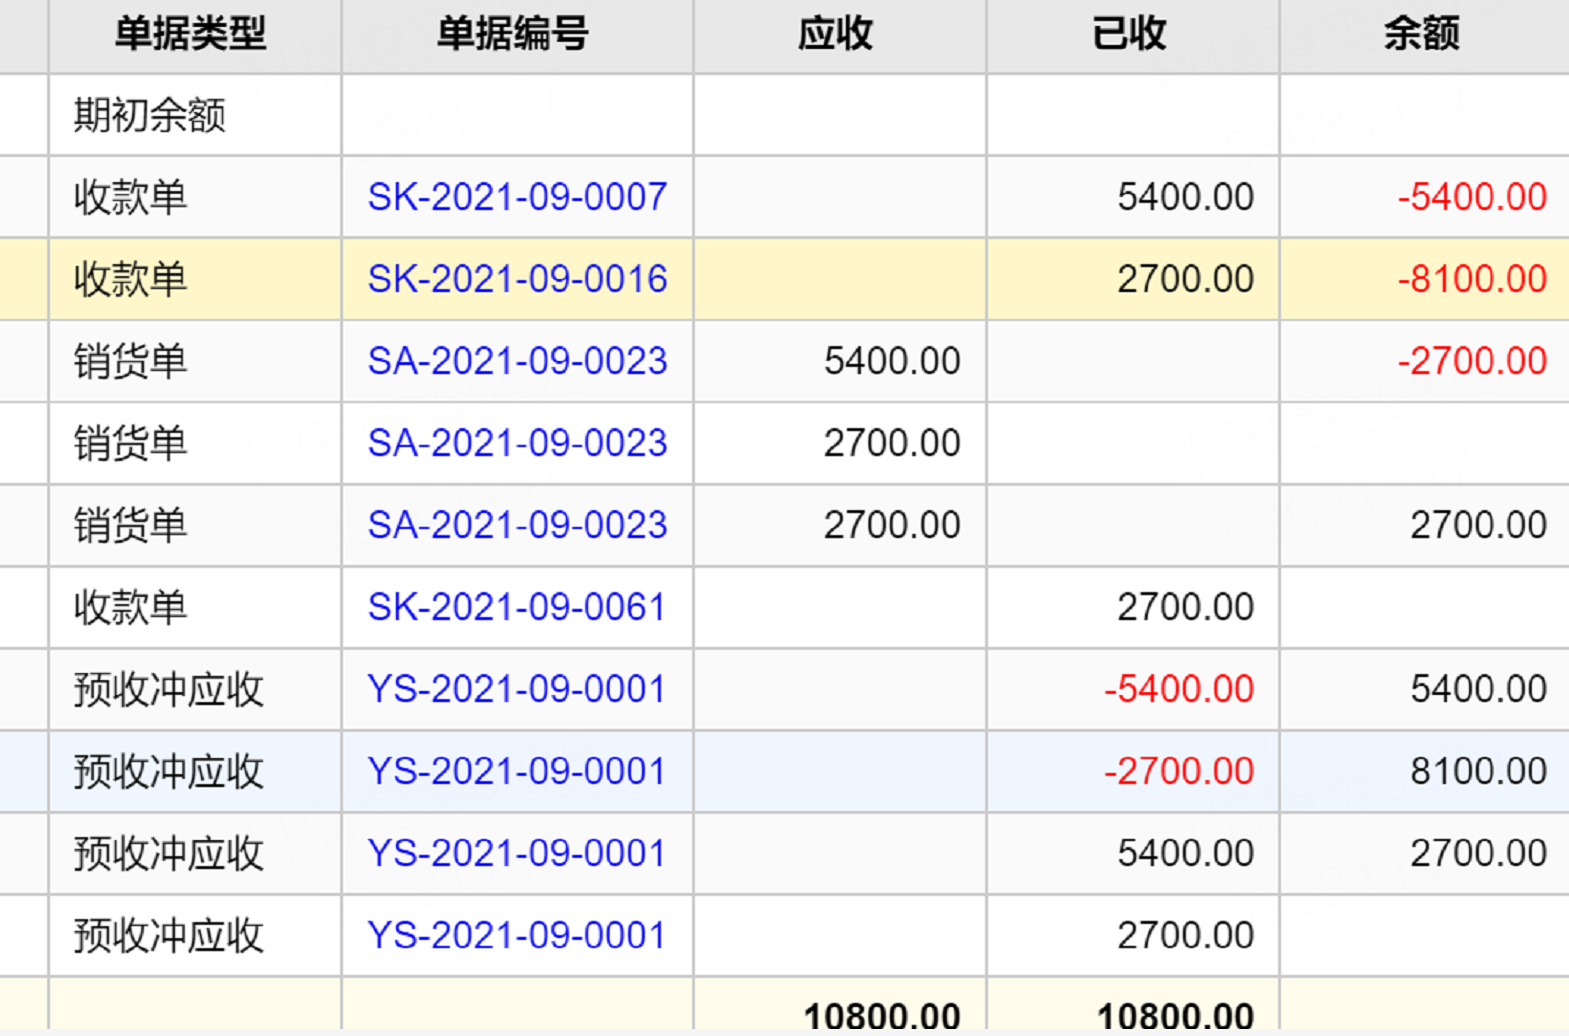The width and height of the screenshot is (1569, 1036).
Task: Click the red -2700.00 value in 余额 column
Action: (x=1472, y=361)
